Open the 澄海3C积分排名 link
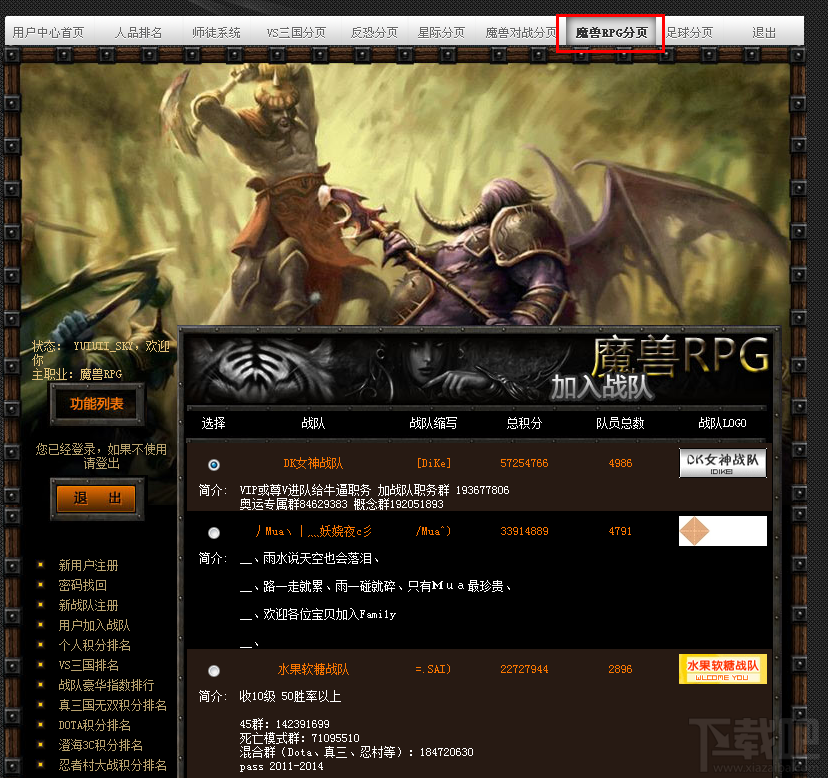The width and height of the screenshot is (828, 778). [x=100, y=745]
